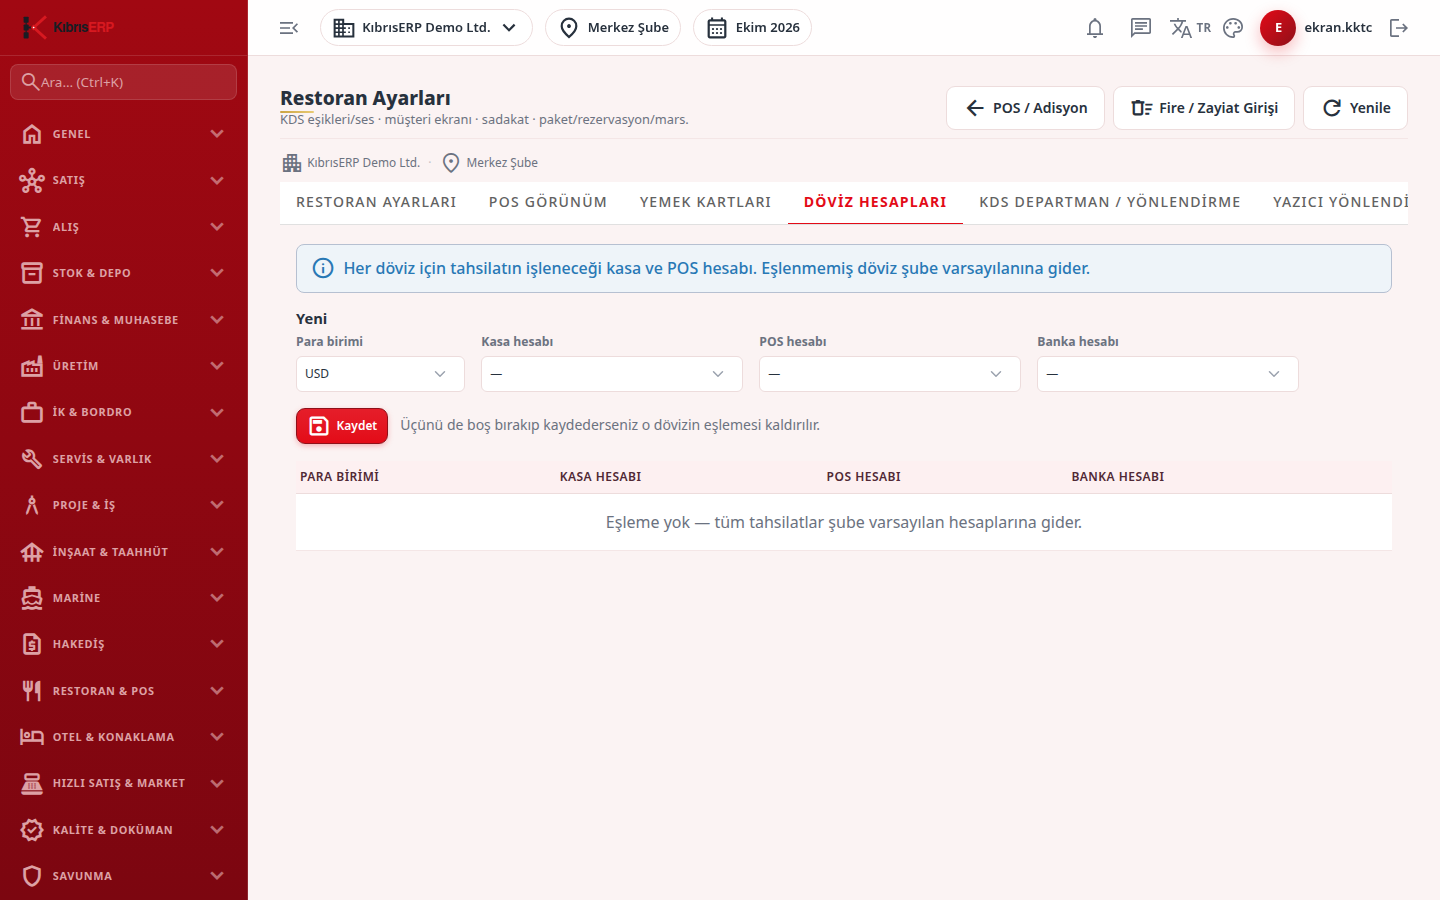Image resolution: width=1440 pixels, height=900 pixels.
Task: Switch to KDS Departman / Yönlendirme tab
Action: point(1110,202)
